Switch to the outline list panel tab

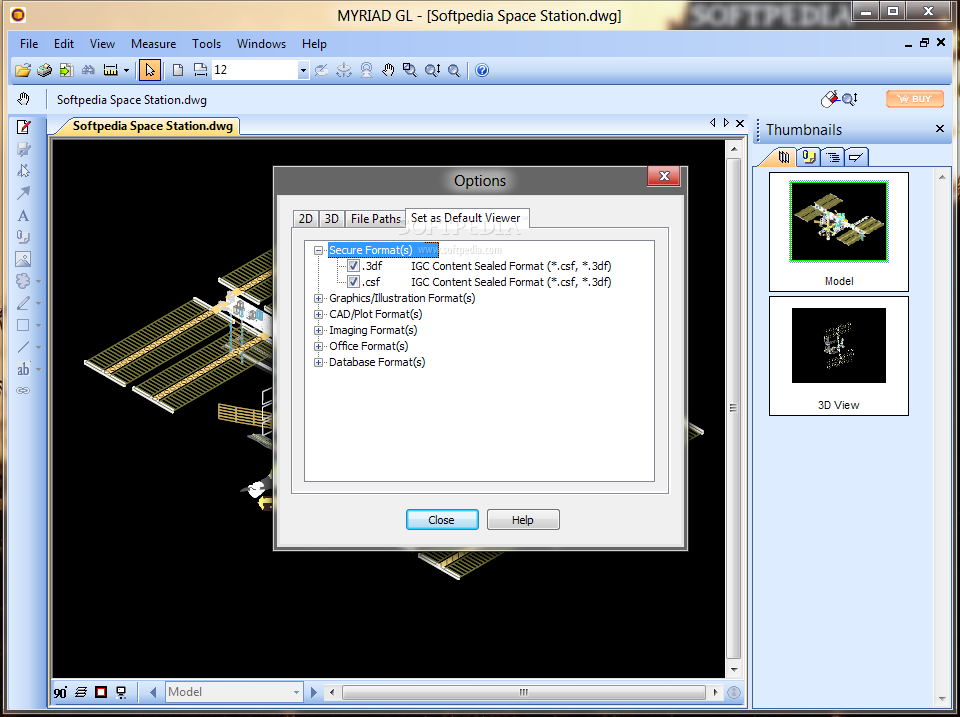coord(833,157)
